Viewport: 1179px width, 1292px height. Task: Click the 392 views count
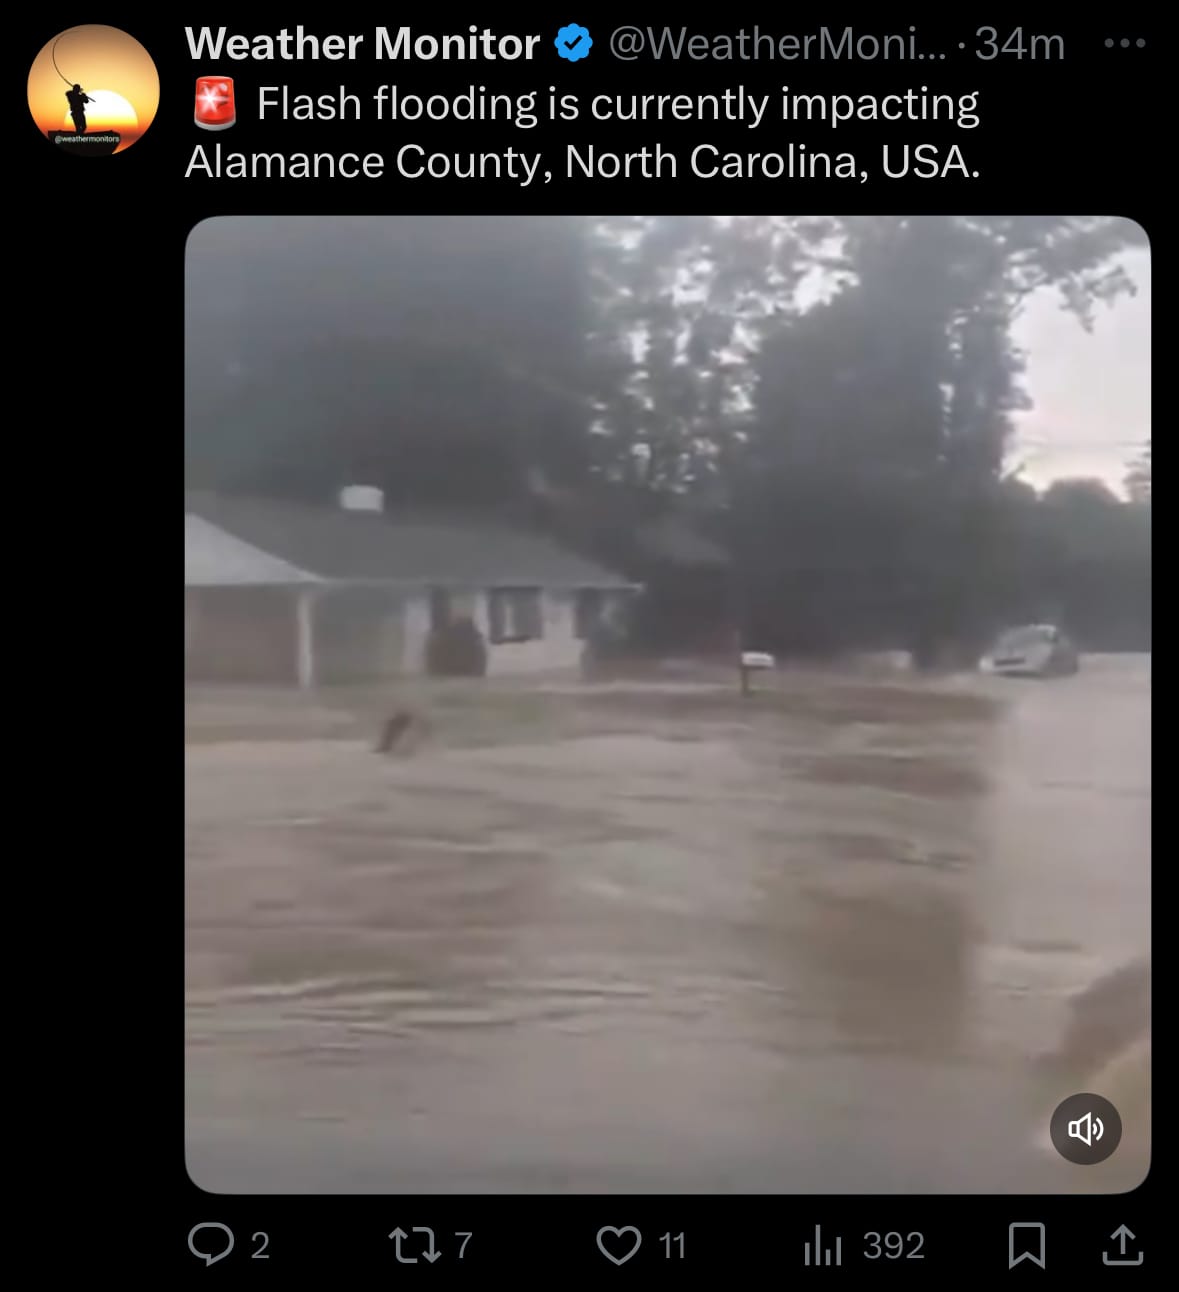click(893, 1246)
